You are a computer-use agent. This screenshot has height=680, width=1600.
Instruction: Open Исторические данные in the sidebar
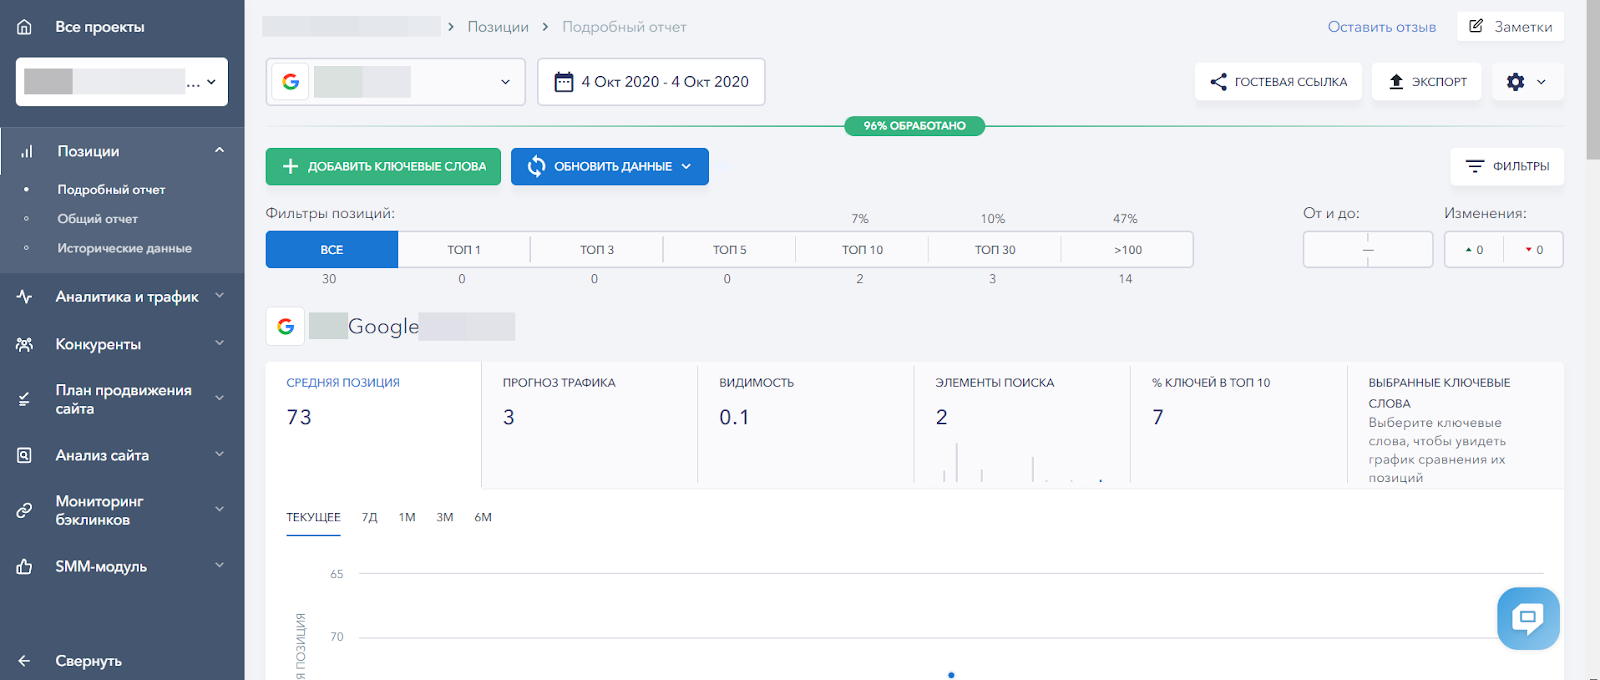124,248
